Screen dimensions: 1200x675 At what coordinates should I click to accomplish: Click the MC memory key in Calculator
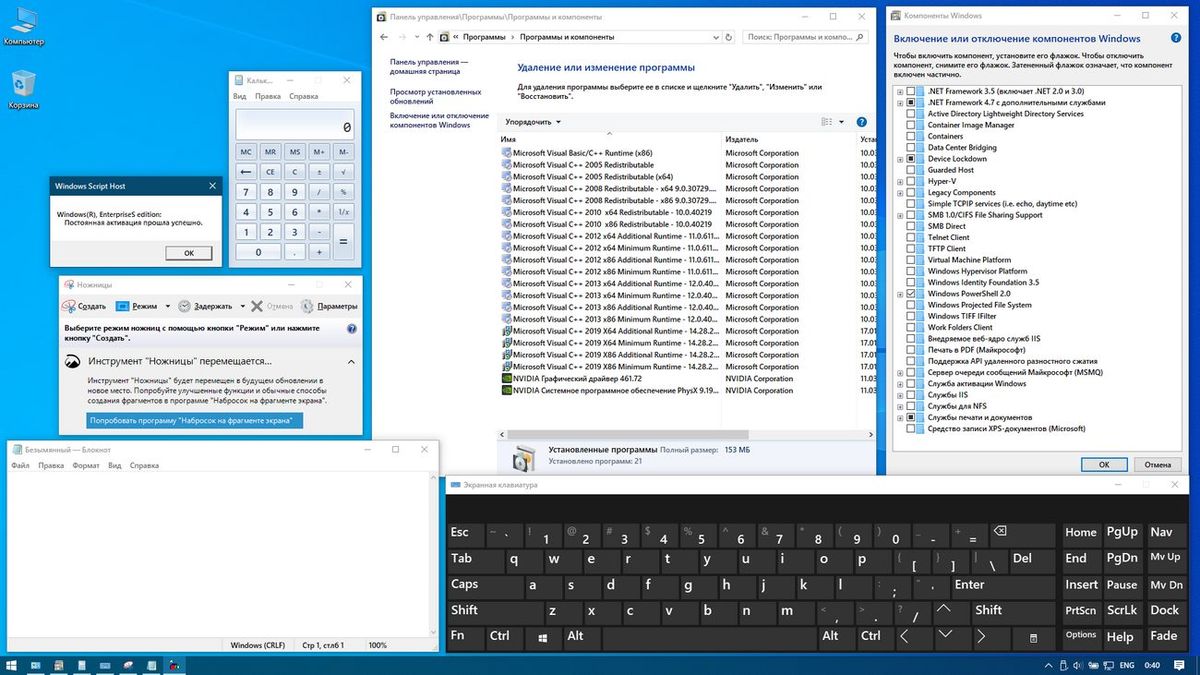click(x=245, y=151)
